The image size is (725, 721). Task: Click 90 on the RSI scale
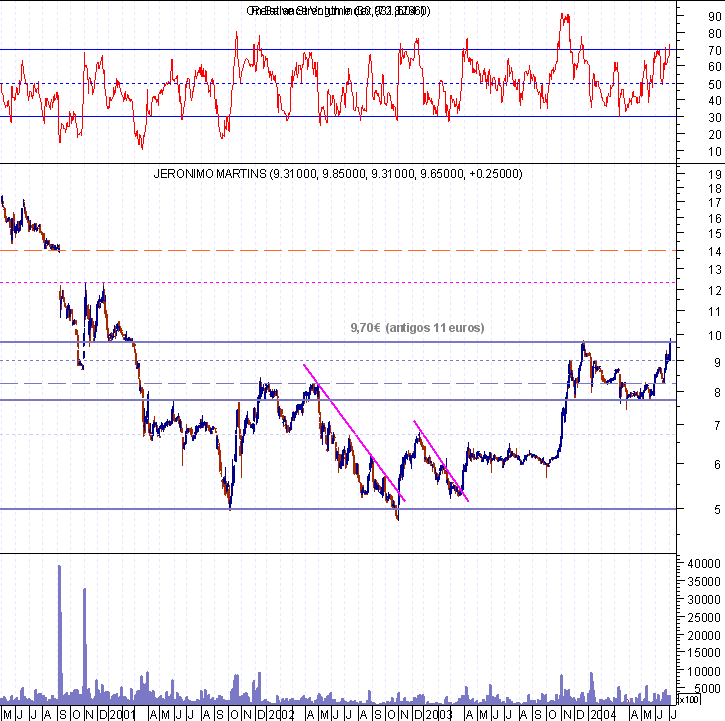[714, 17]
